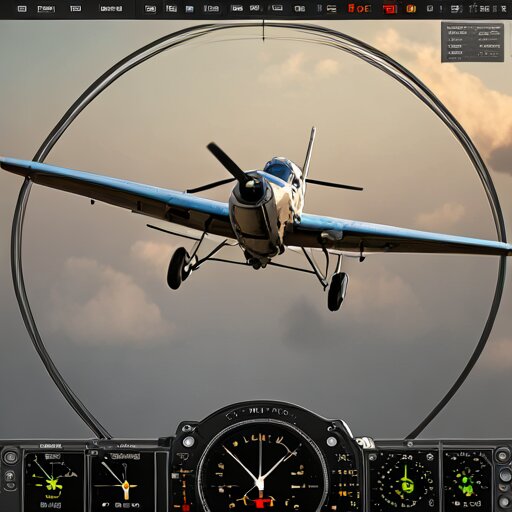512x512 pixels.
Task: Click the bottom round knob on the right panel edge
Action: pyautogui.click(x=505, y=501)
